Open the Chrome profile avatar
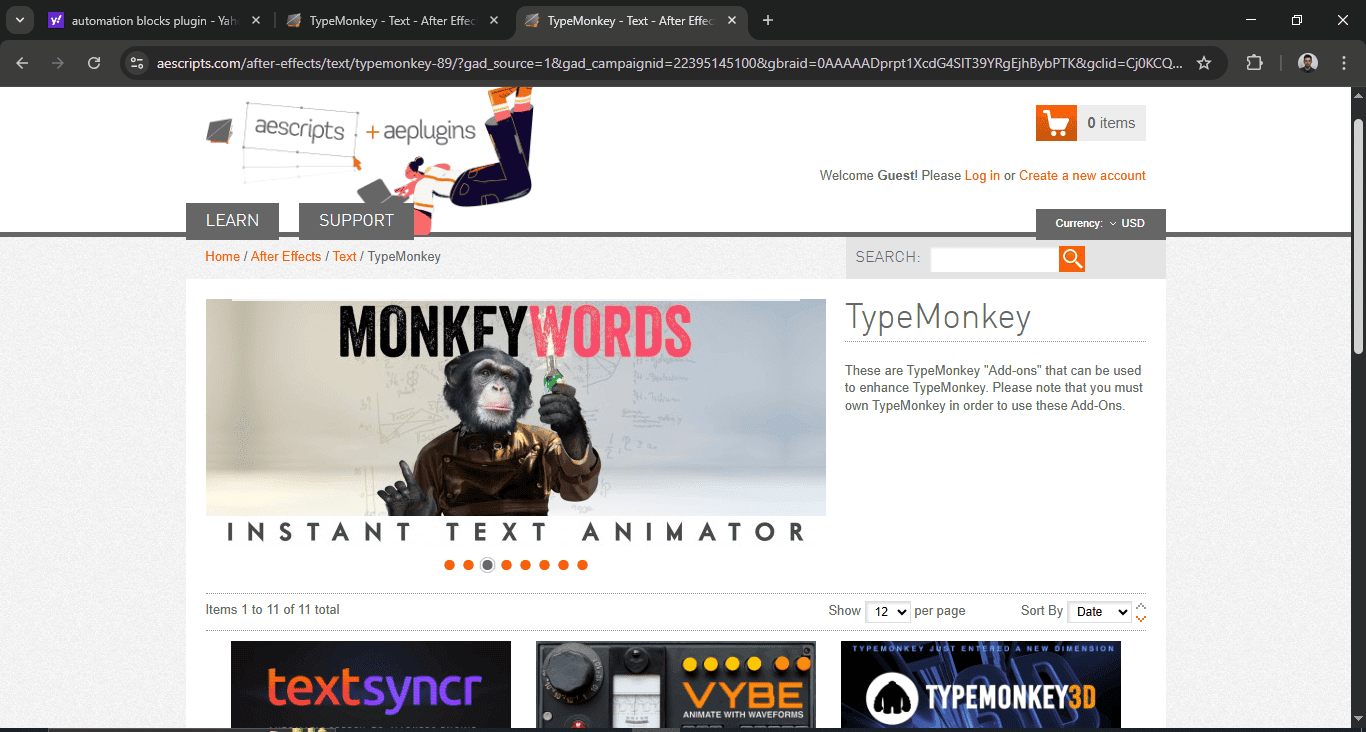This screenshot has height=732, width=1366. click(1308, 63)
